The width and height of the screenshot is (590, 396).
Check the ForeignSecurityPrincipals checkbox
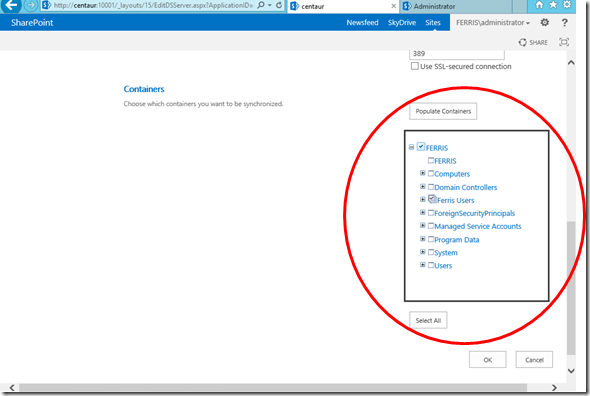tap(431, 213)
